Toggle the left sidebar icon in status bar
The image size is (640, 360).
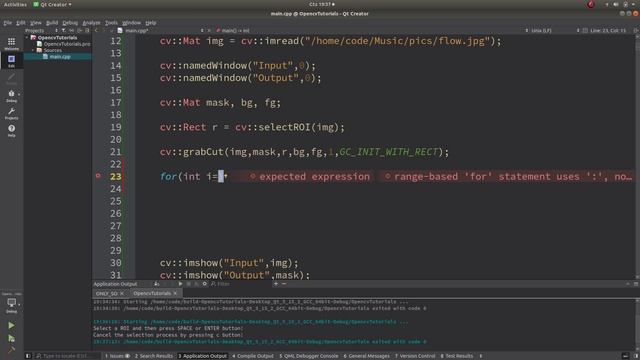click(x=28, y=356)
